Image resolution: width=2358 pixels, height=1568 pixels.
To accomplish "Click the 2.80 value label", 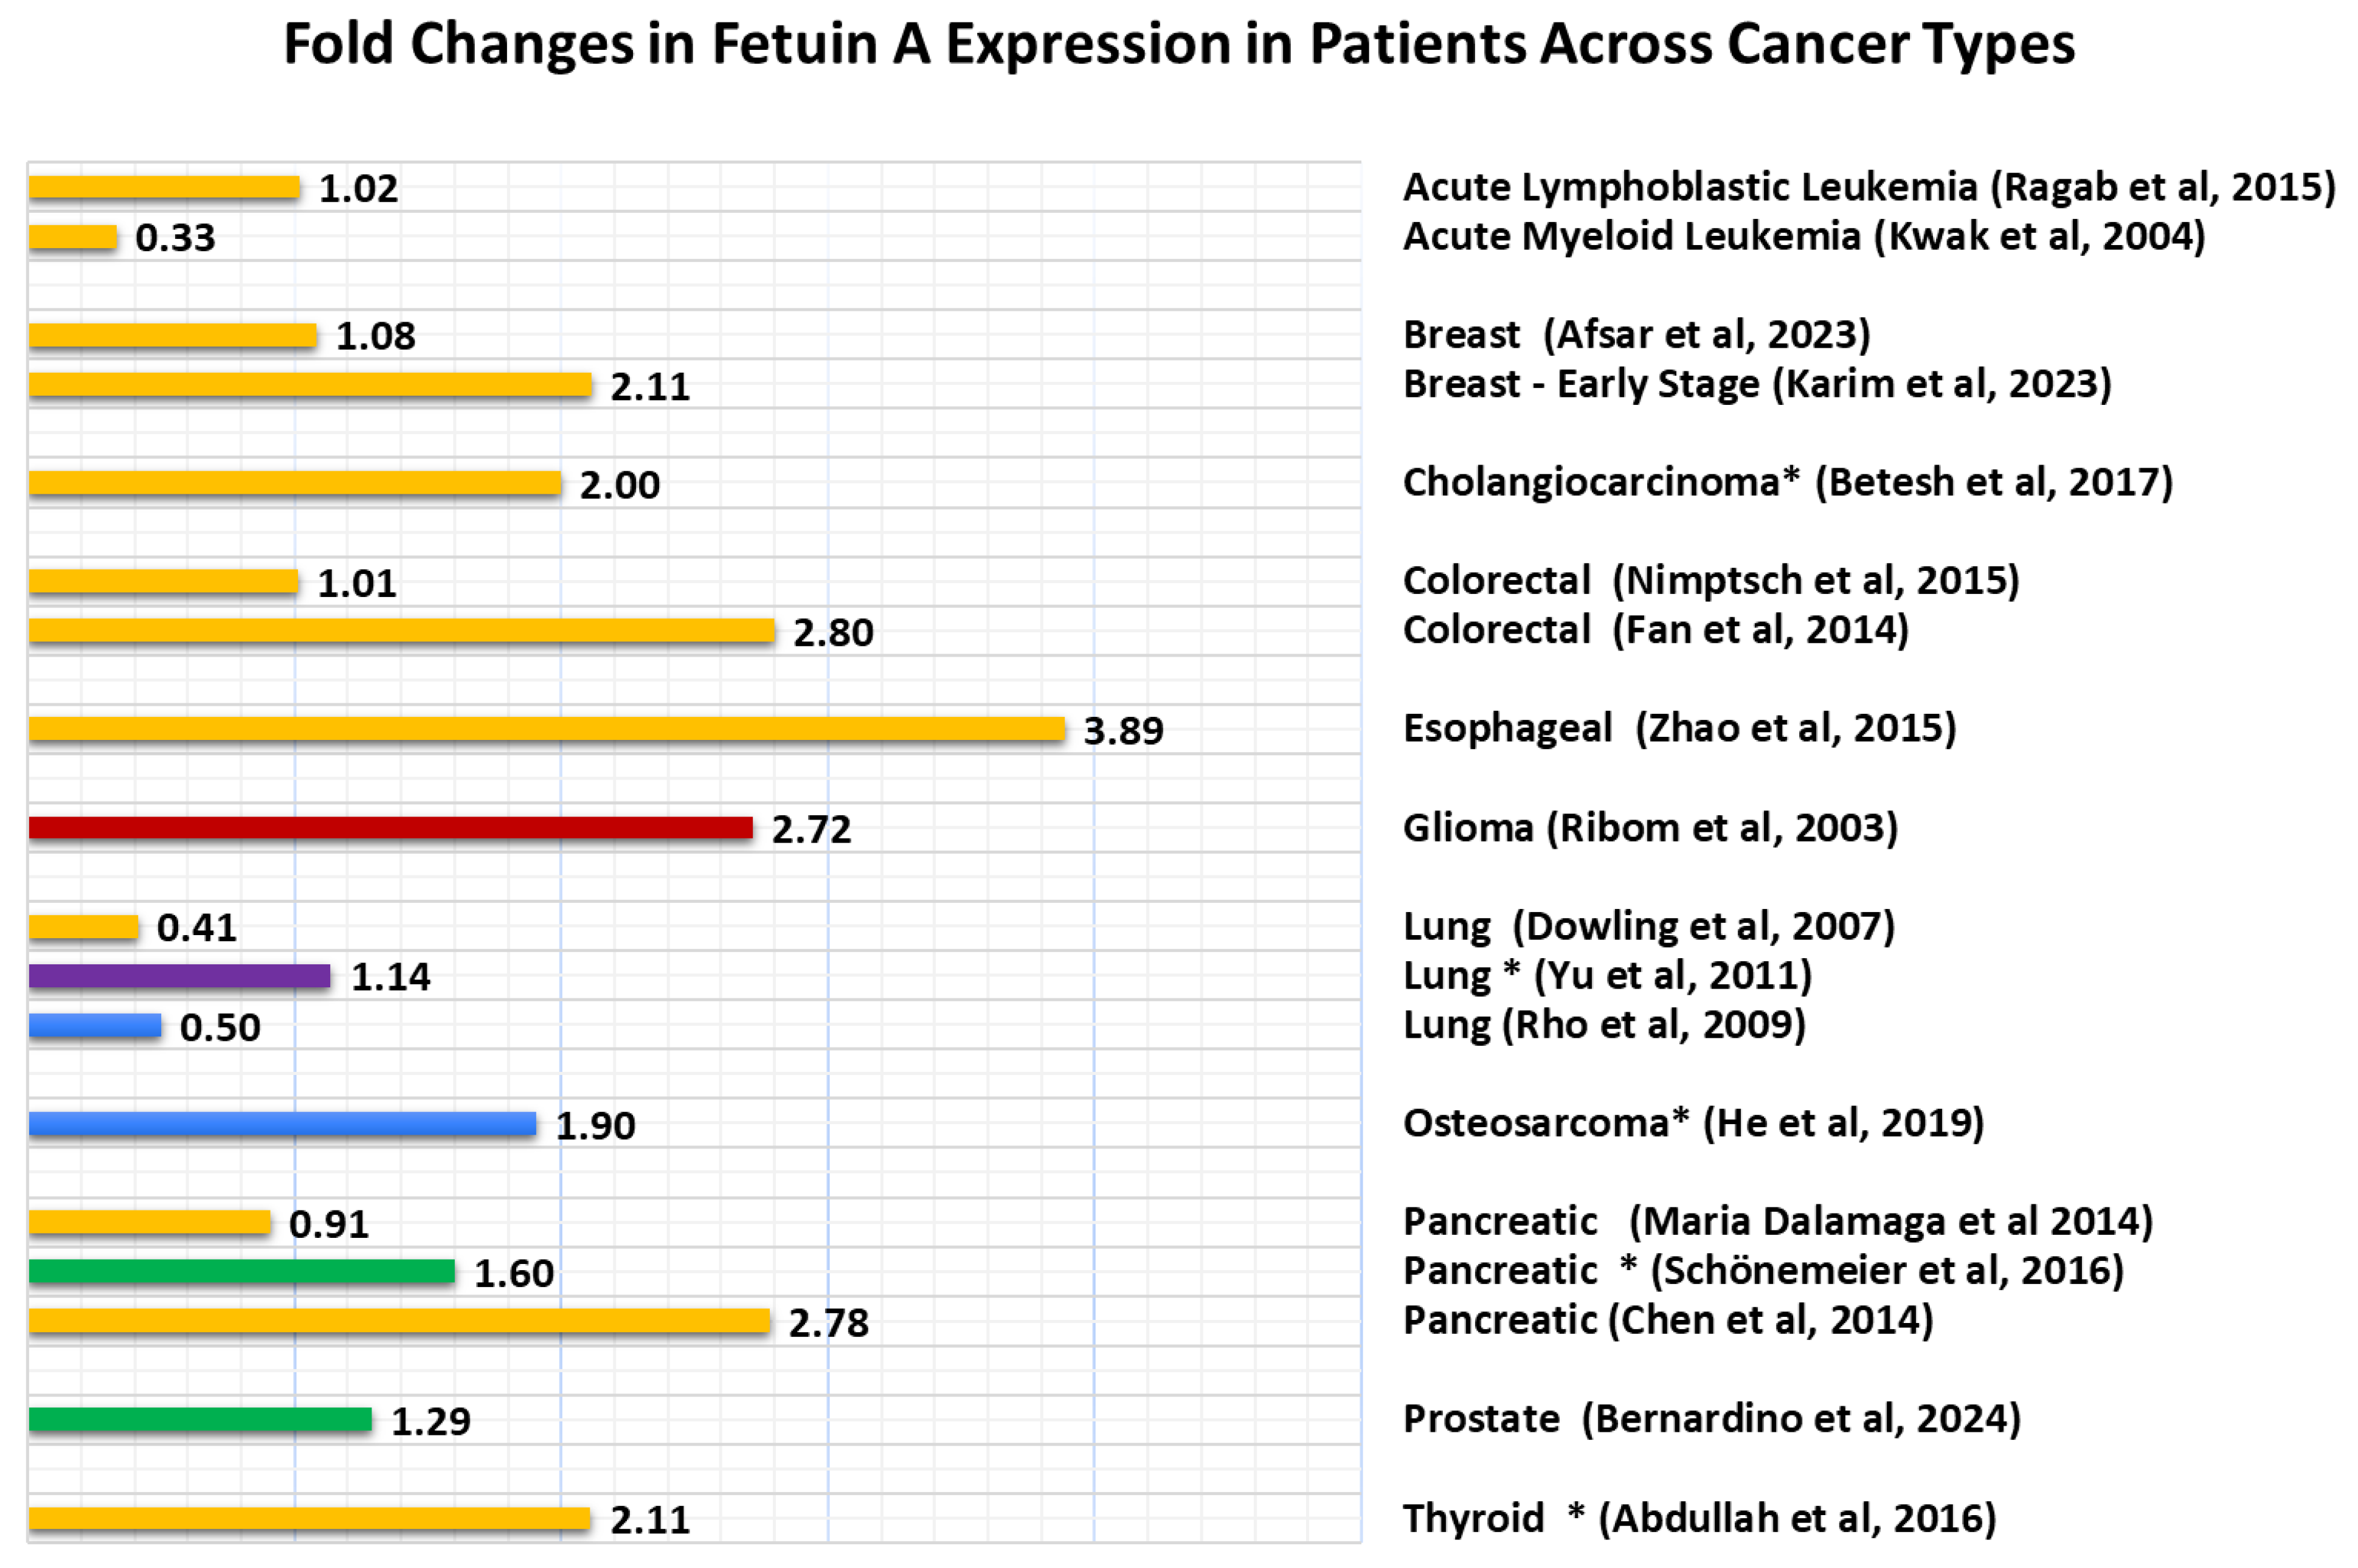I will coord(833,633).
